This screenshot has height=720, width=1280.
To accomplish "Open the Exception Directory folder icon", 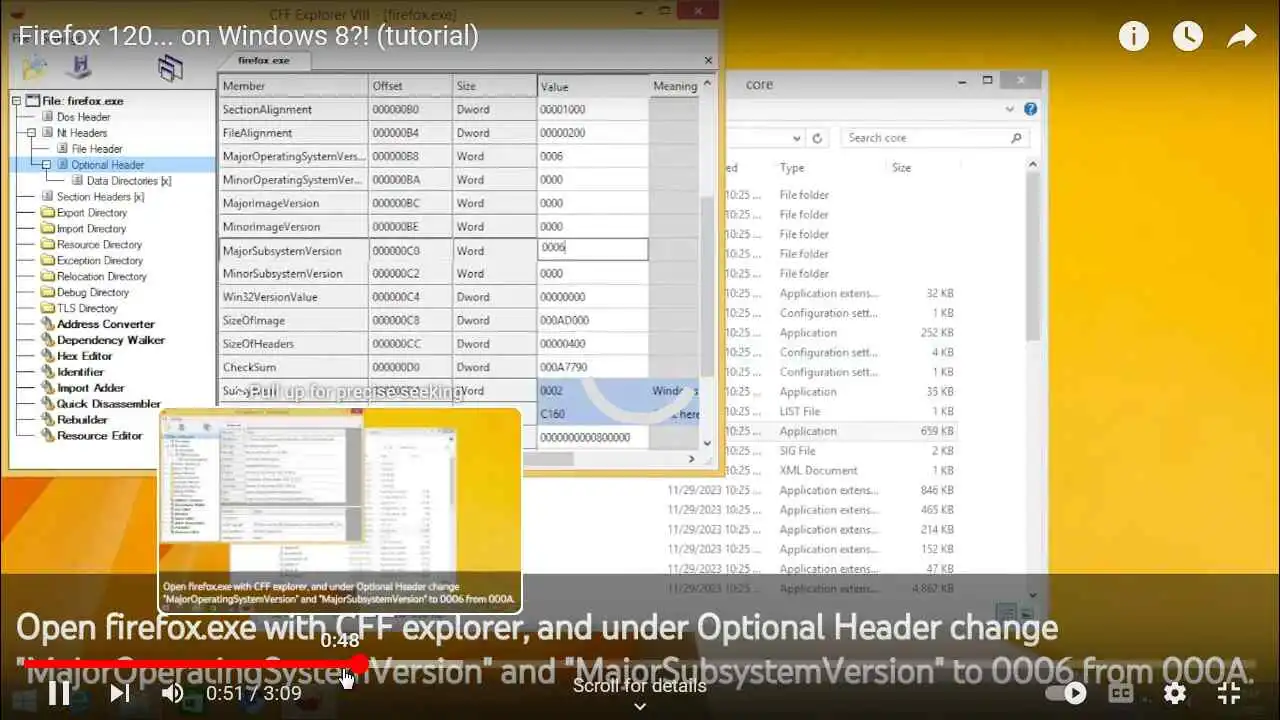I will (x=48, y=261).
